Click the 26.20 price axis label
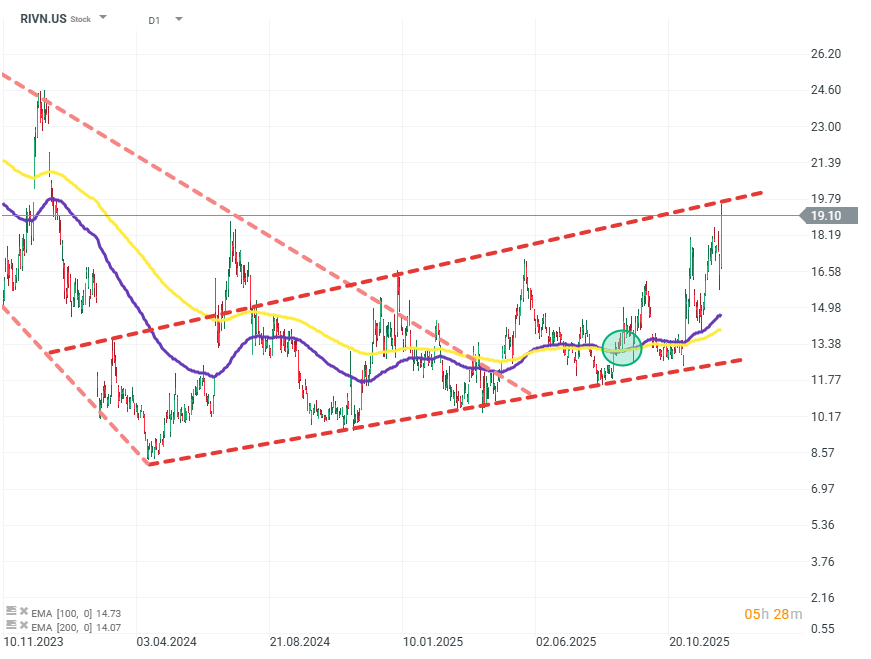871x659 pixels. coord(825,54)
